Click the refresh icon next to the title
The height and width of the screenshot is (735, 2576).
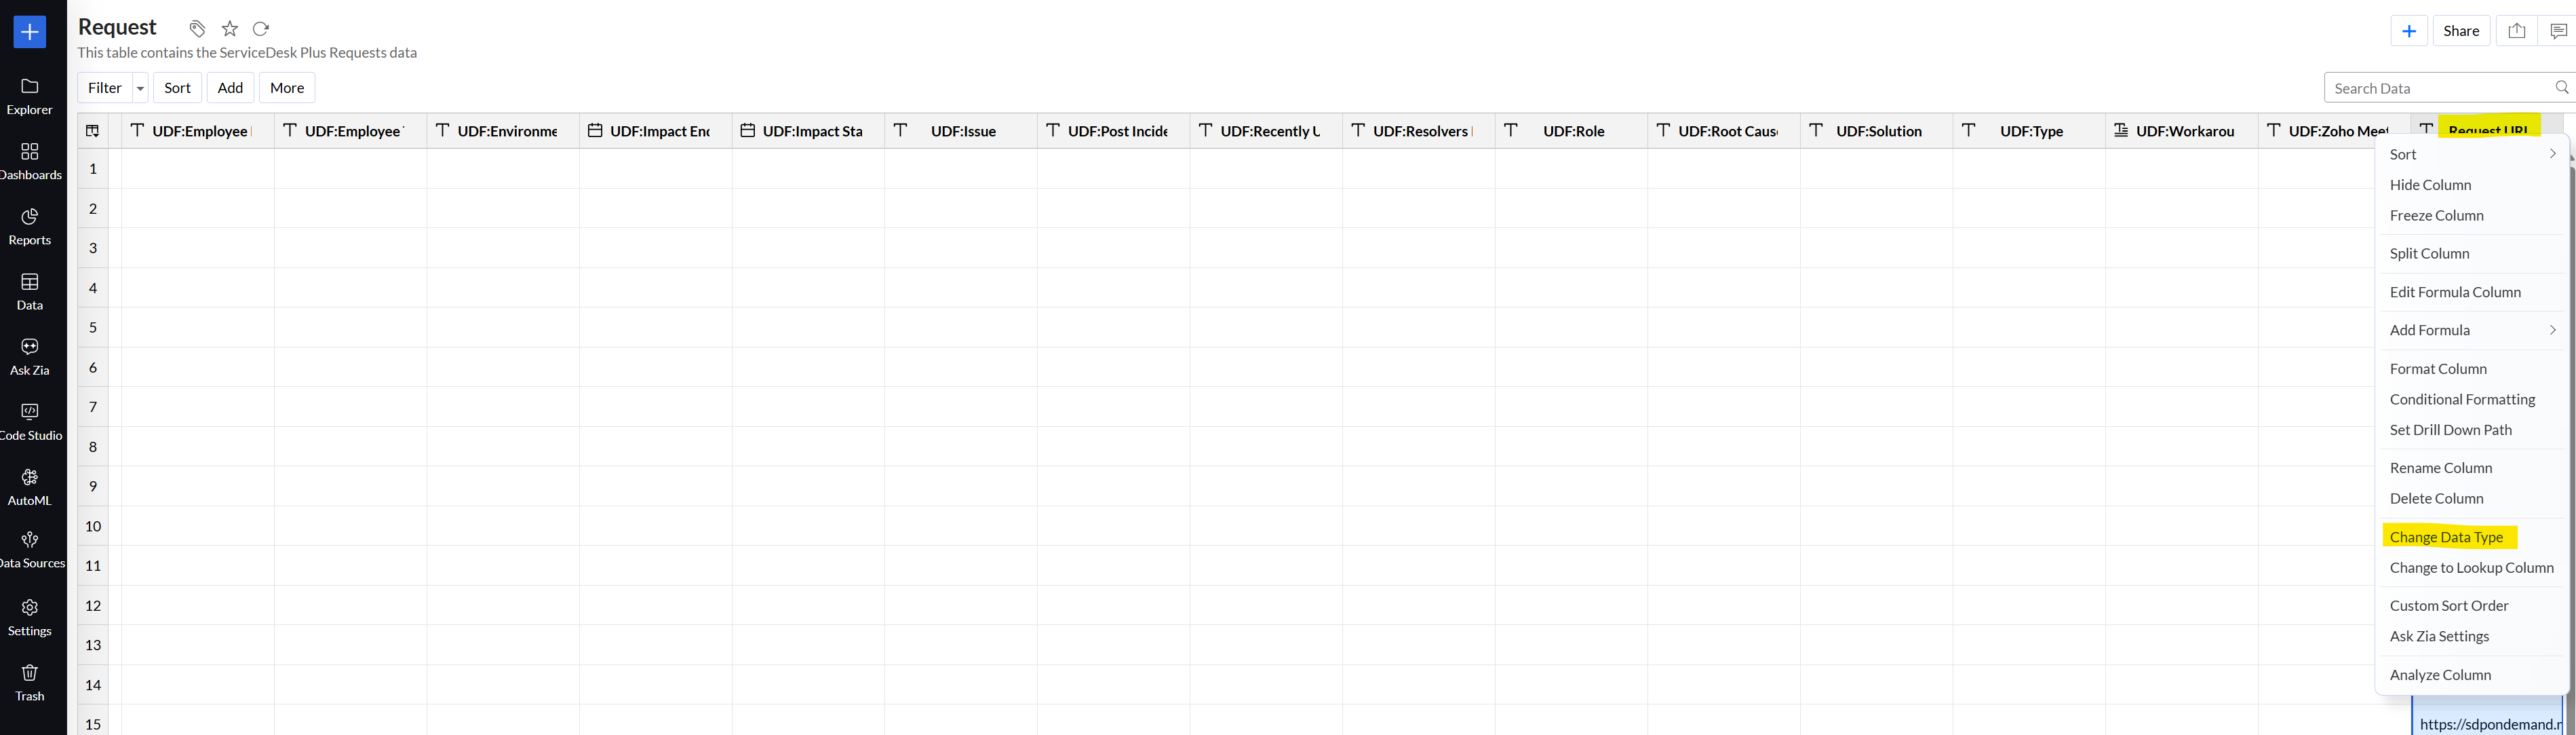(x=261, y=29)
